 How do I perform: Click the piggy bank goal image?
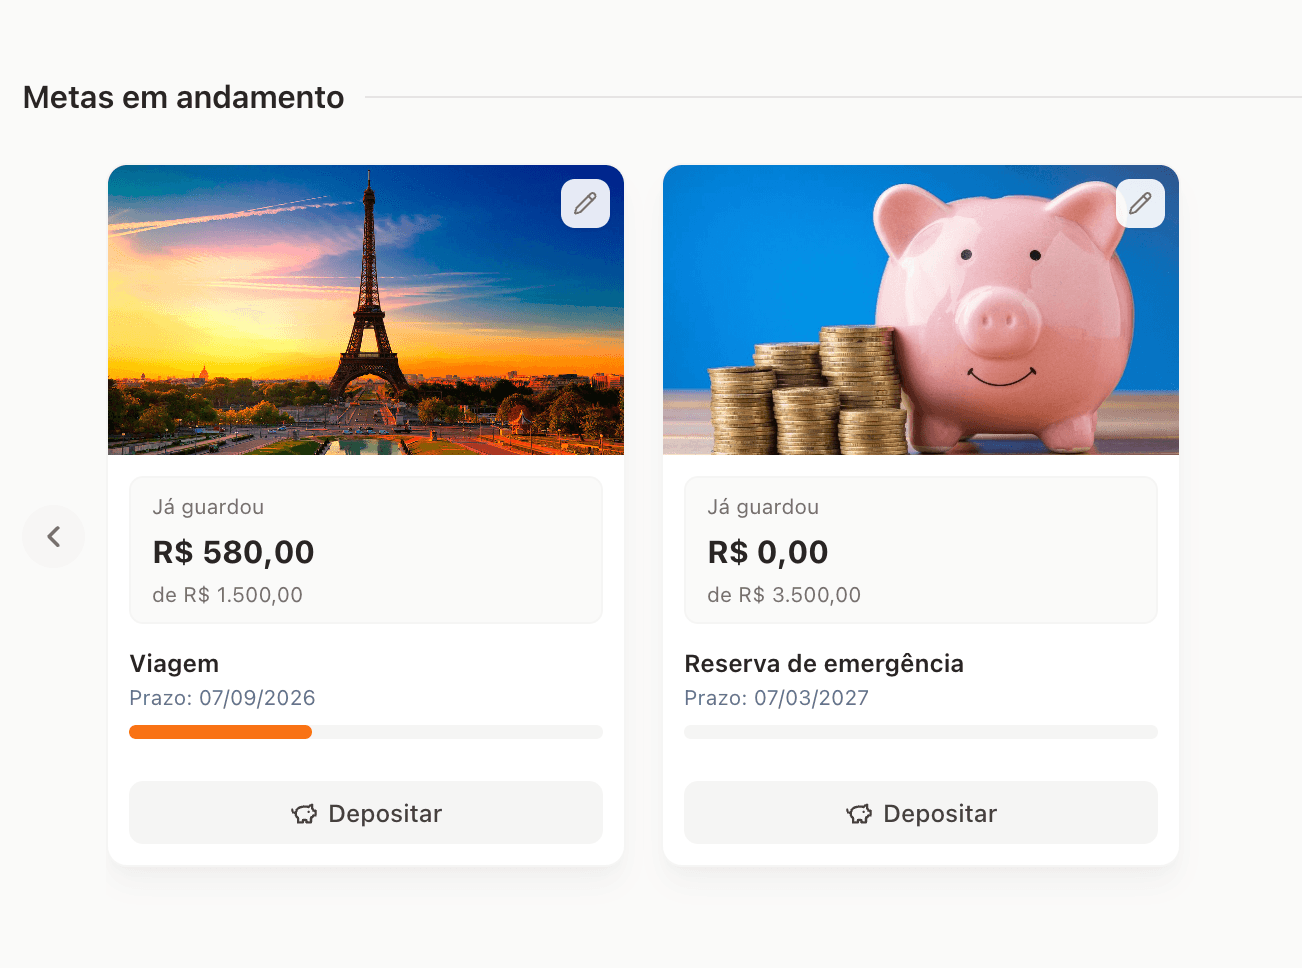pyautogui.click(x=920, y=310)
